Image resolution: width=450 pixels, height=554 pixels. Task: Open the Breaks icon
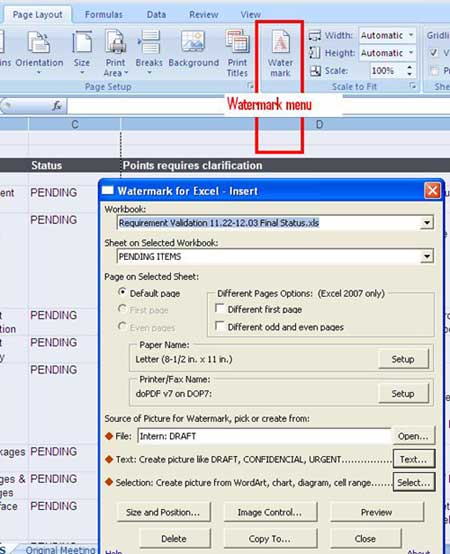(x=149, y=42)
